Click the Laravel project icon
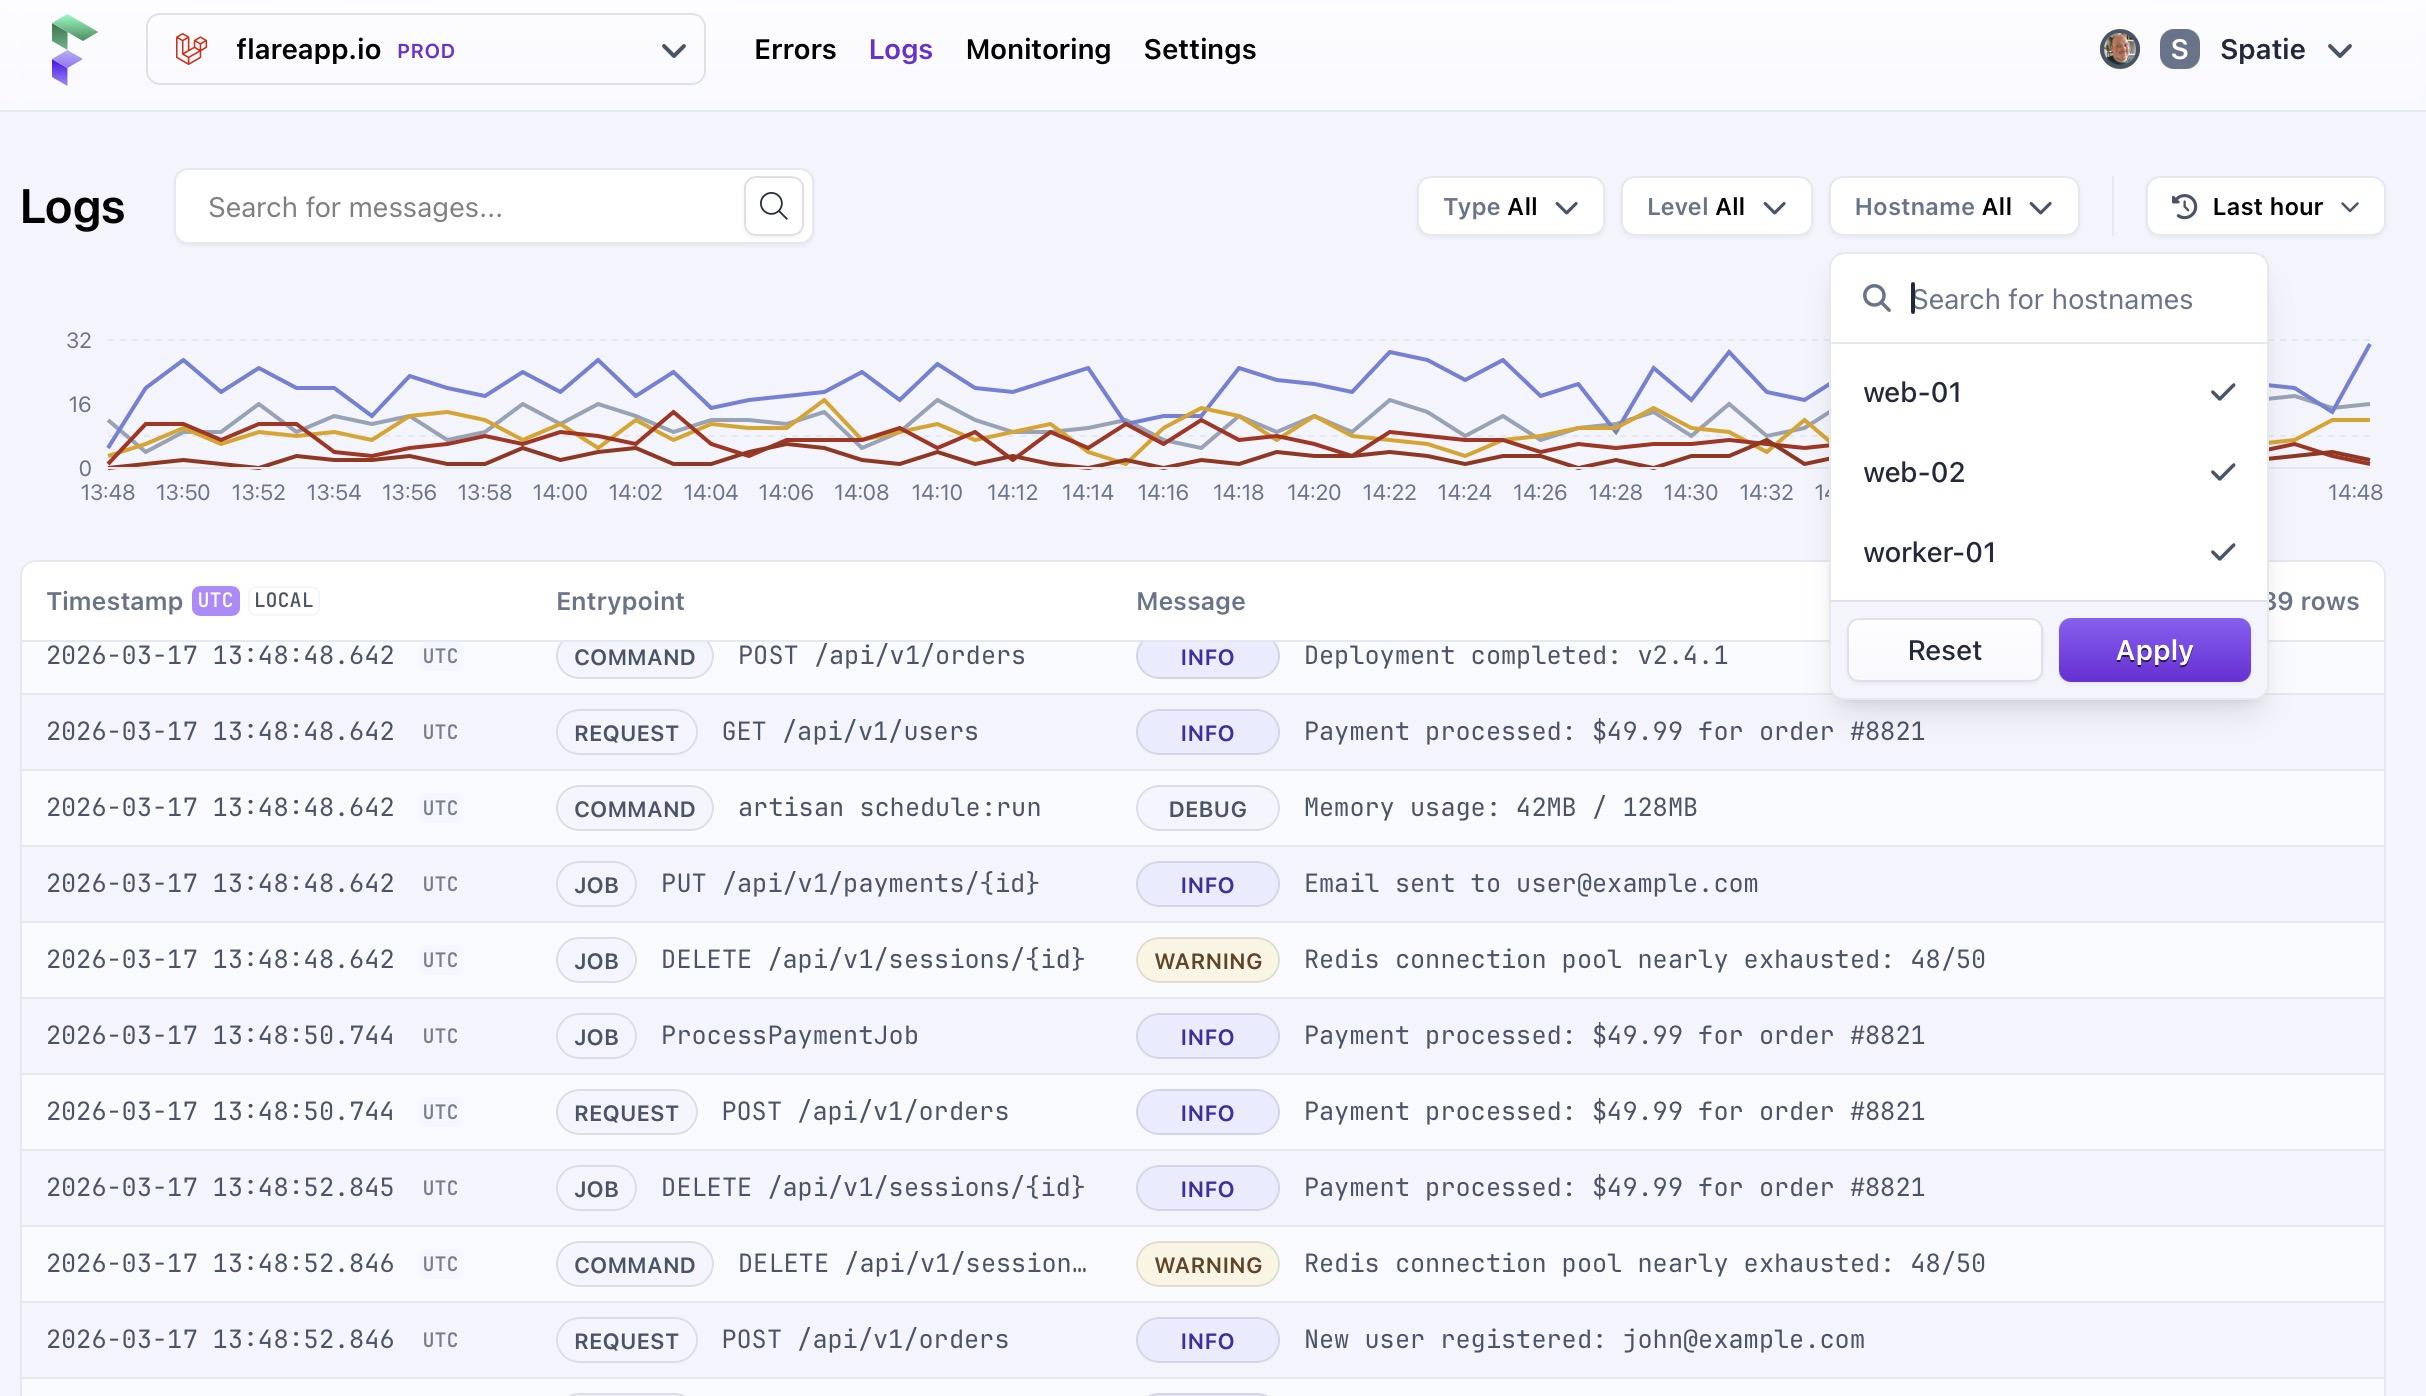 click(191, 49)
